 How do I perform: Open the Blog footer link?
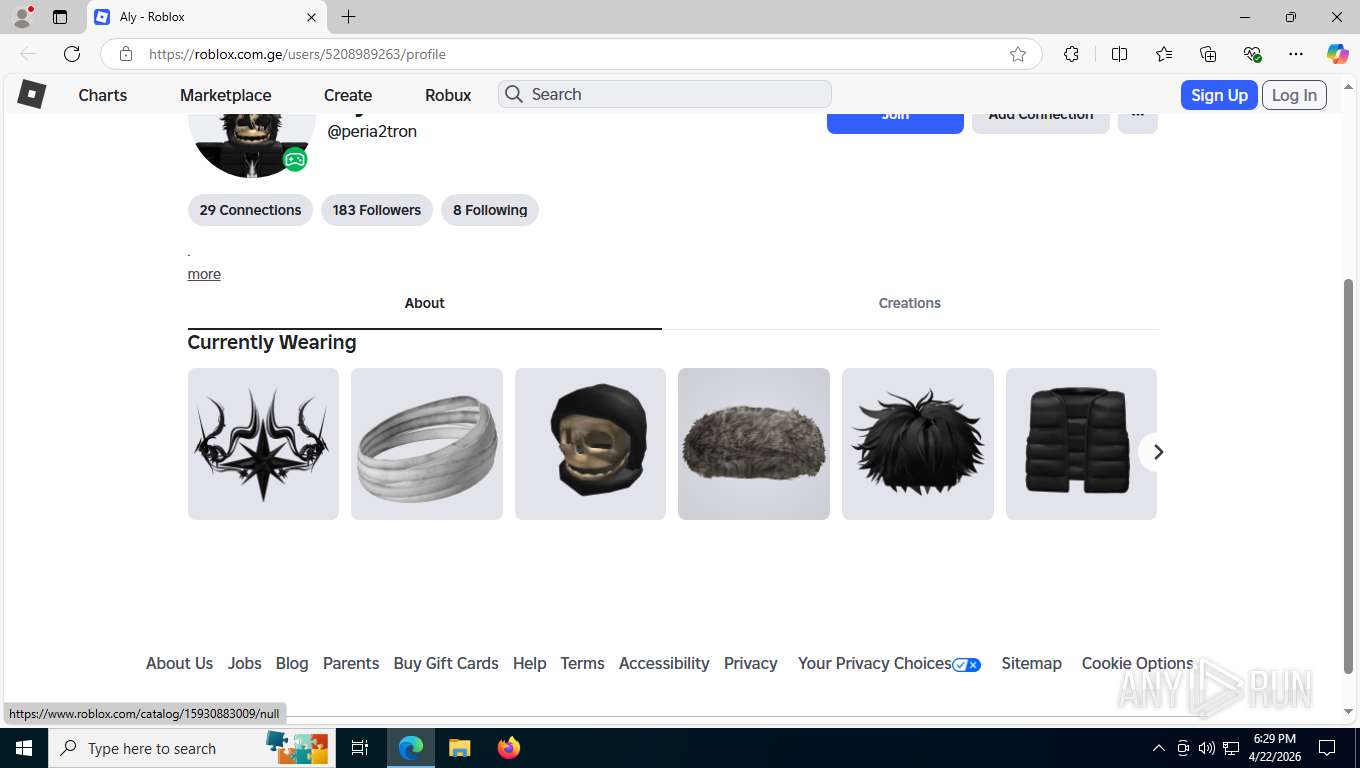pos(292,663)
